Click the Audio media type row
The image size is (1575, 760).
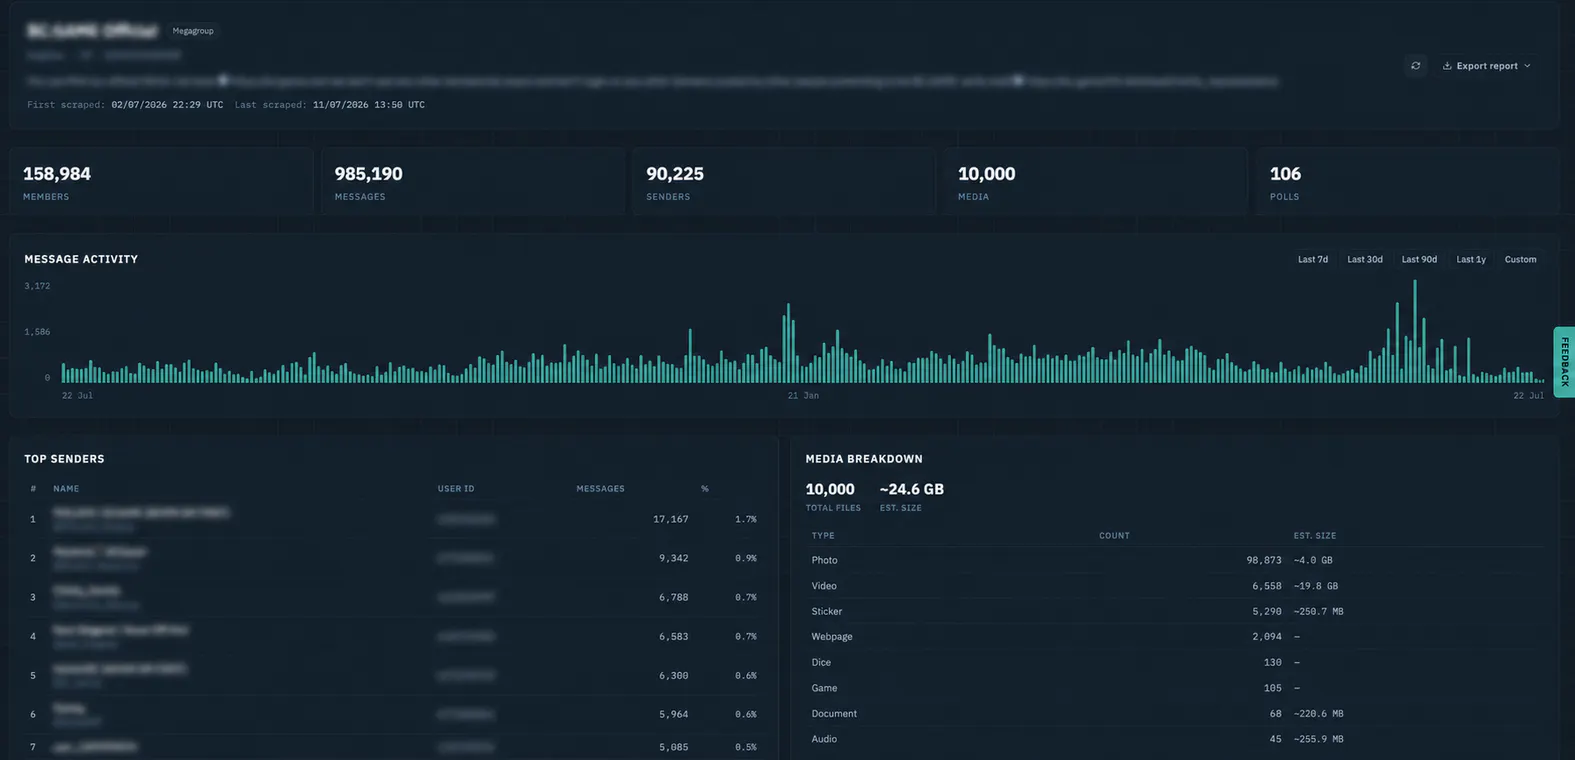tap(1175, 739)
